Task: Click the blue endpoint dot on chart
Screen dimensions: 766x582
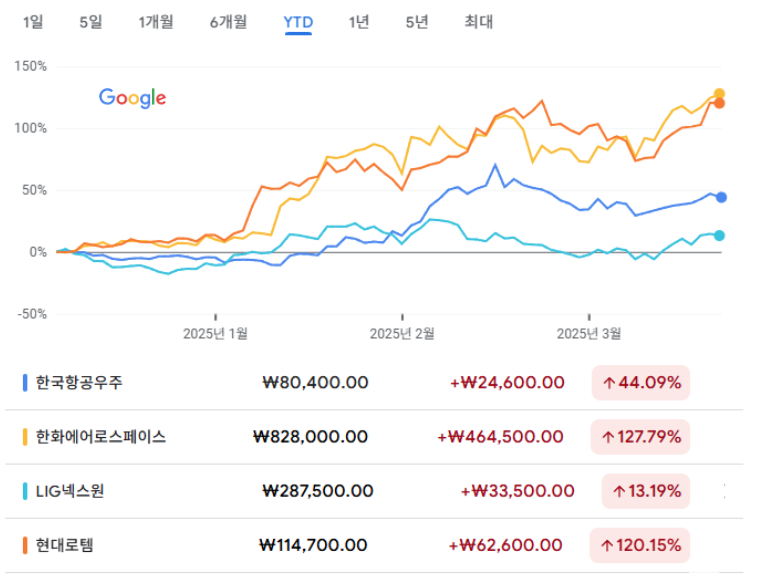Action: [x=721, y=197]
